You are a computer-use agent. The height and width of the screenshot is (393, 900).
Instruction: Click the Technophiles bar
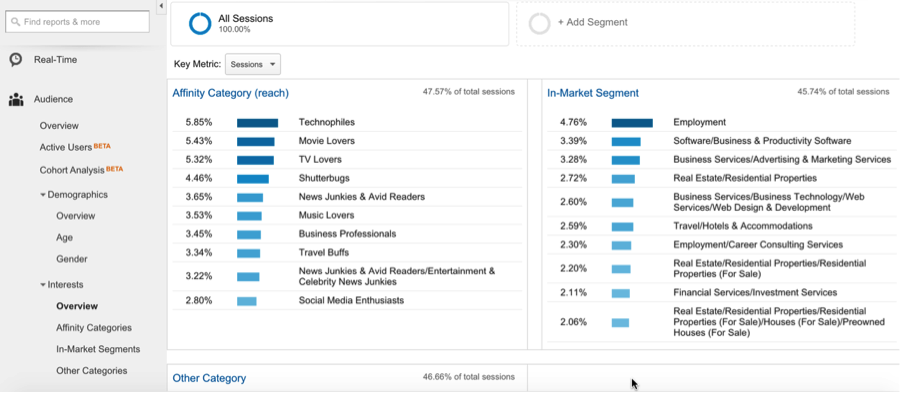(258, 123)
